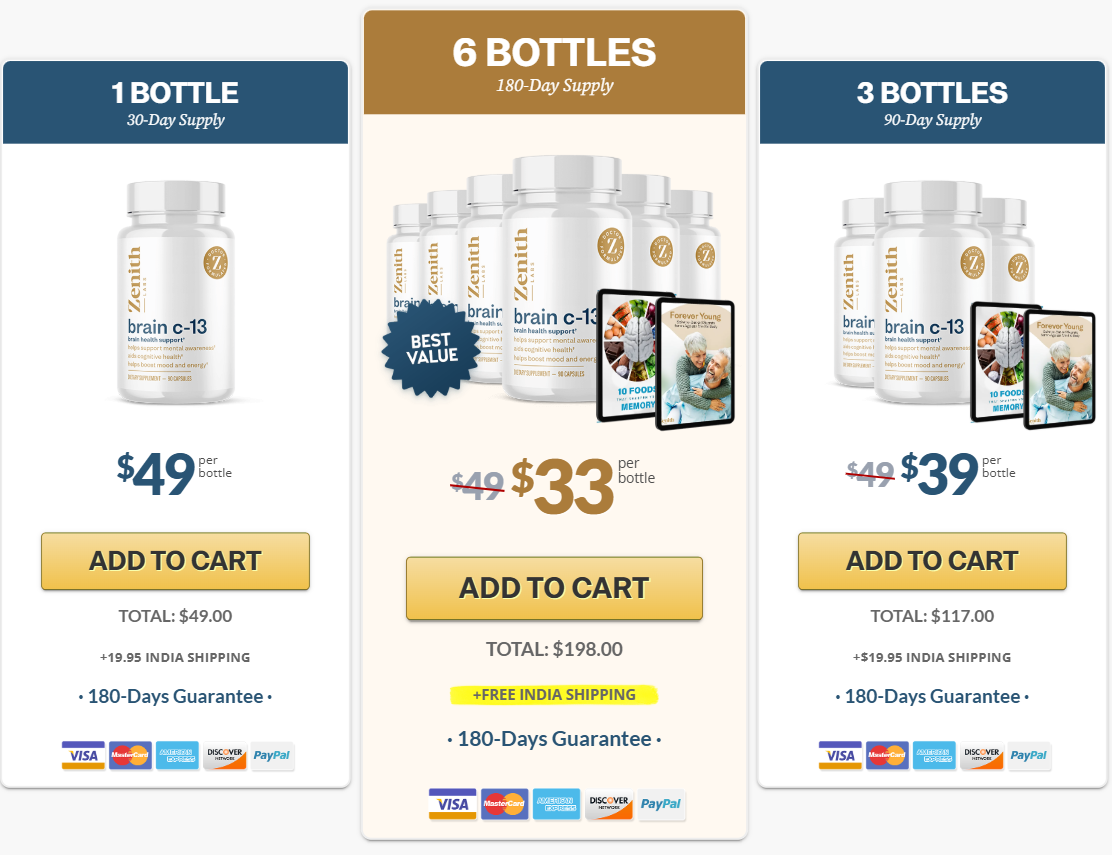Click the highlighted Free India Shipping label

pos(555,695)
